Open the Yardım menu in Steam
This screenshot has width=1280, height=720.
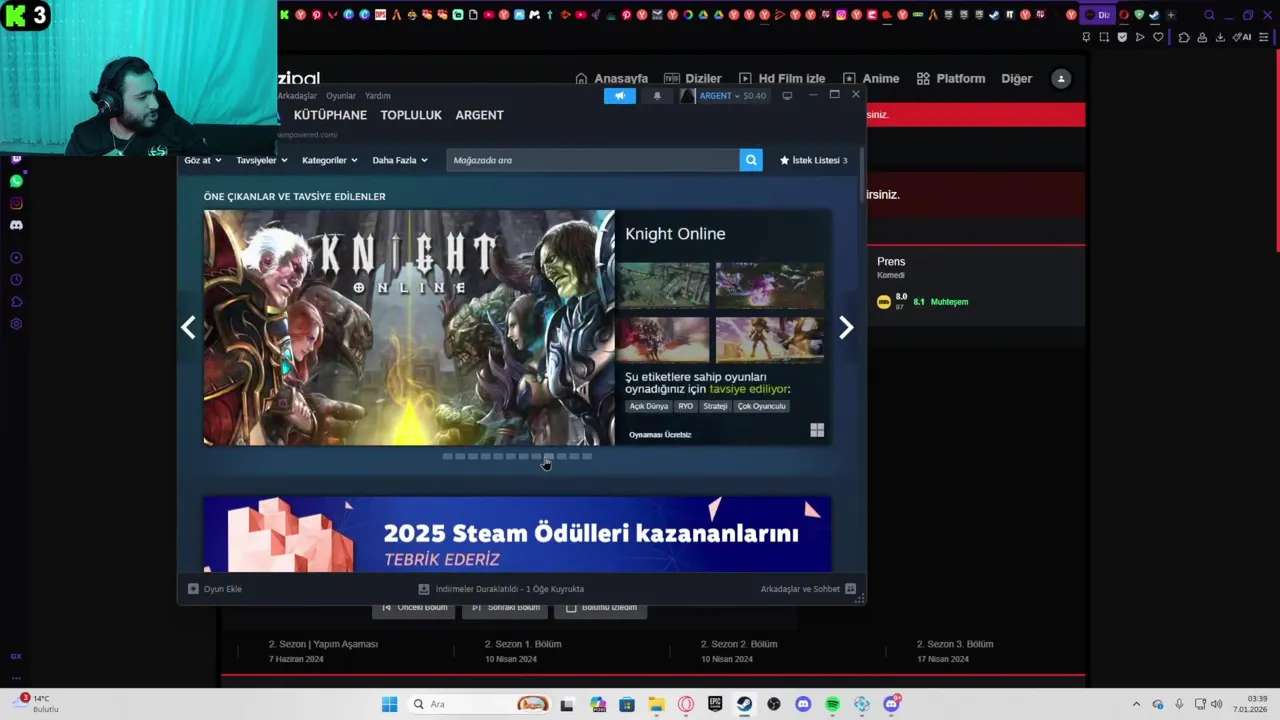click(x=378, y=96)
